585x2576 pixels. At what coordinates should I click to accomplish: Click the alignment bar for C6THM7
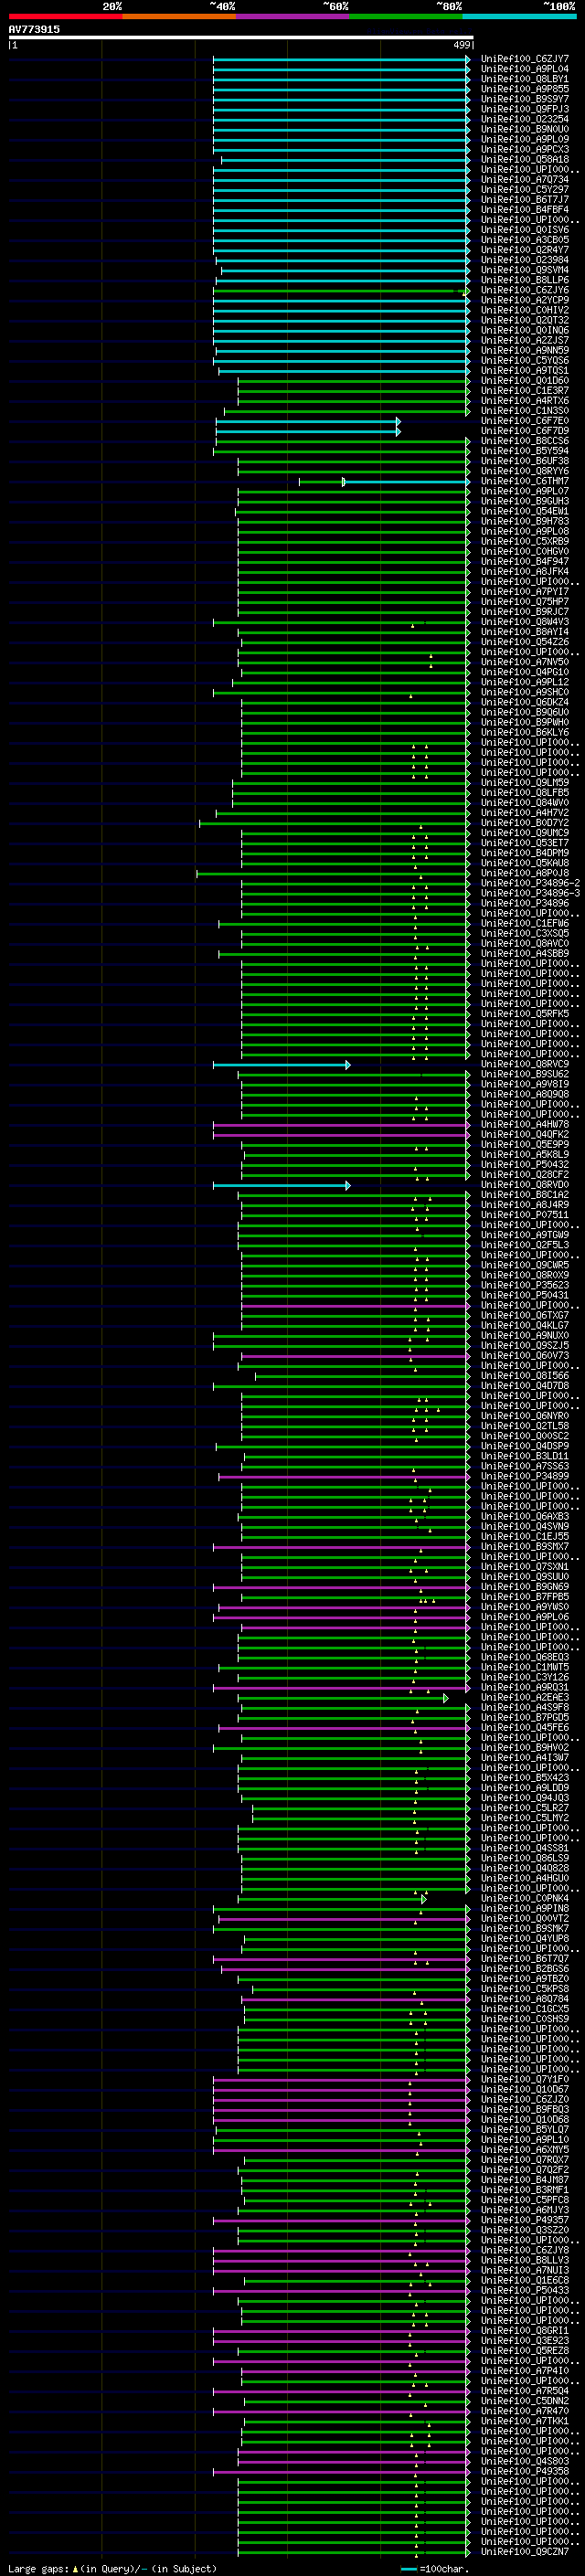[384, 481]
